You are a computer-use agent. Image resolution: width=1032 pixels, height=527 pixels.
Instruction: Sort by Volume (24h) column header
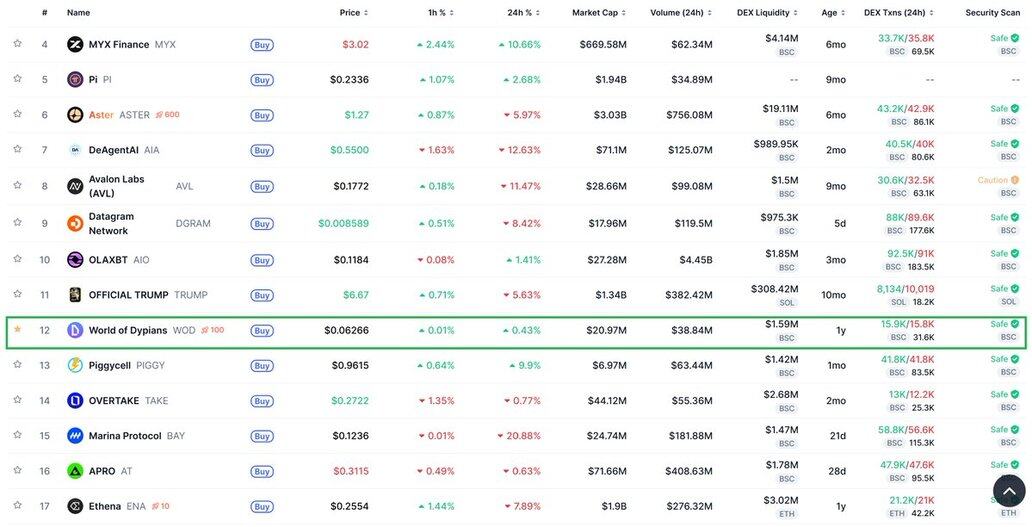[680, 13]
